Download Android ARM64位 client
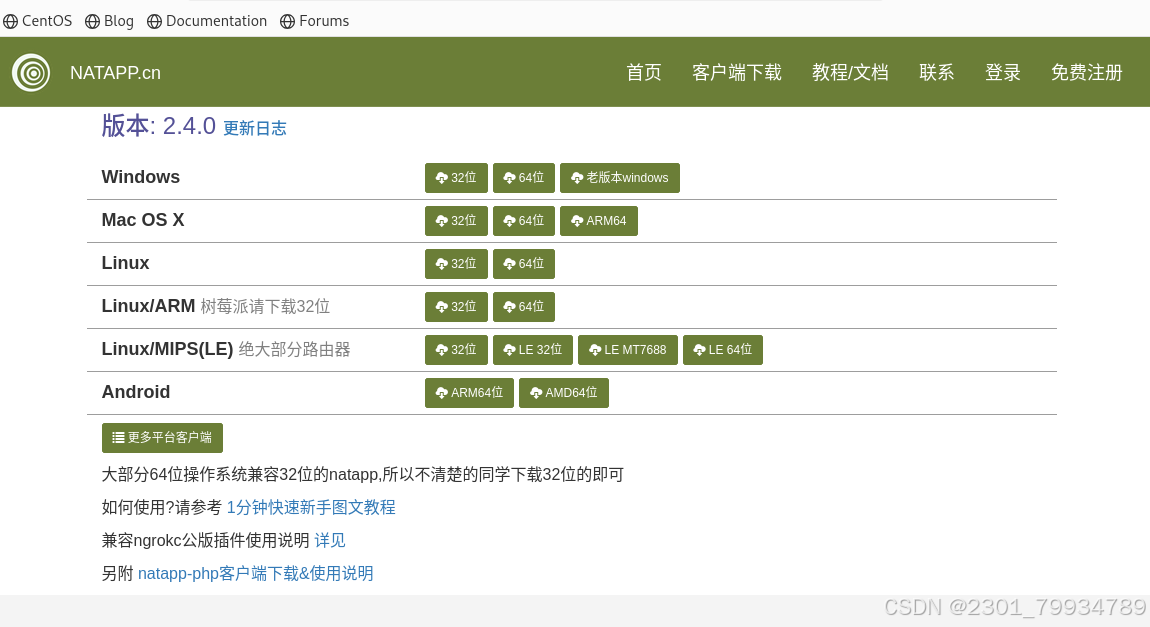This screenshot has height=627, width=1150. [469, 393]
